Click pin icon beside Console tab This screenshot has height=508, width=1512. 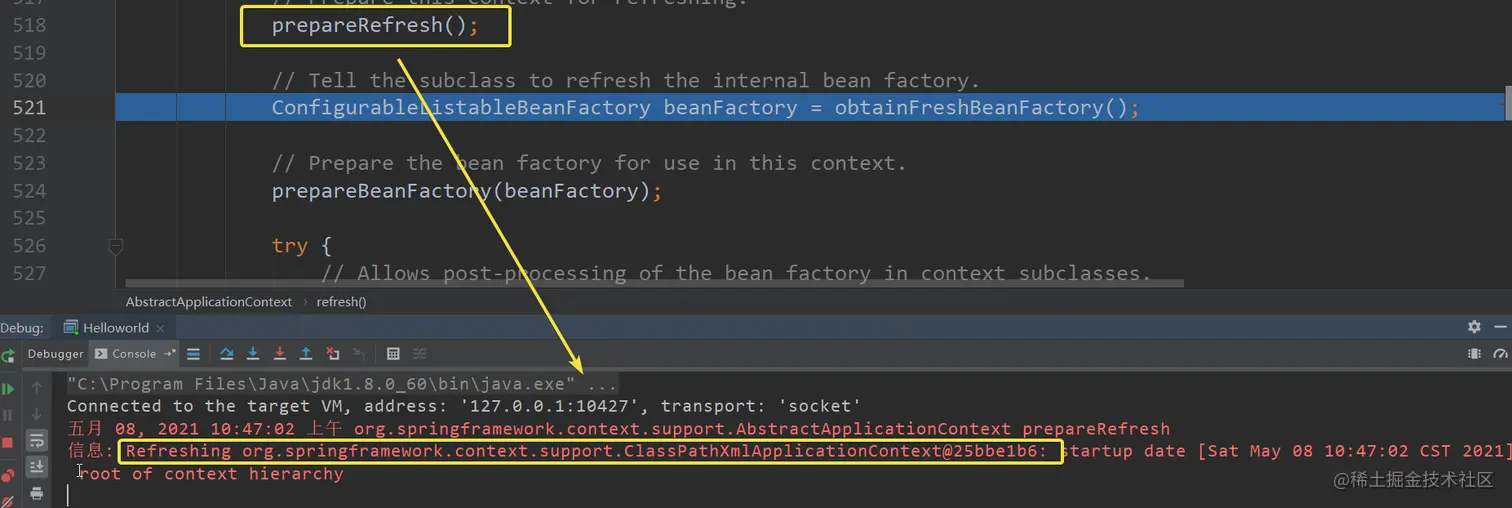point(170,353)
